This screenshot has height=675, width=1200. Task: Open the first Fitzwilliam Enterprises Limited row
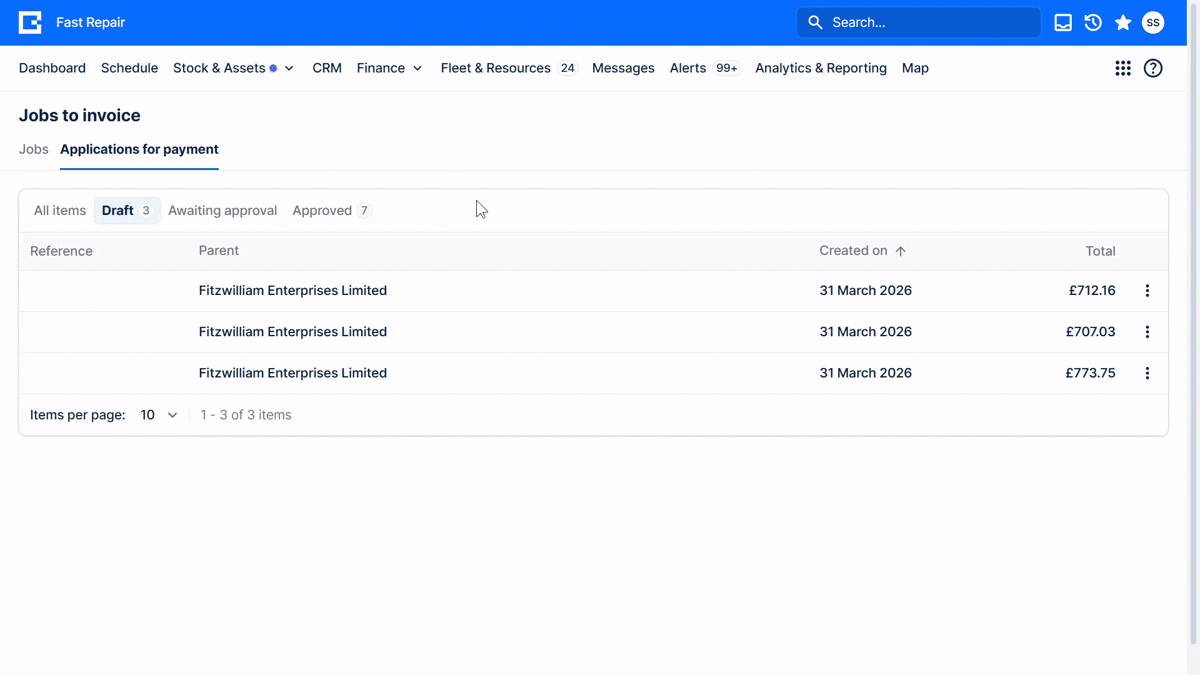593,291
